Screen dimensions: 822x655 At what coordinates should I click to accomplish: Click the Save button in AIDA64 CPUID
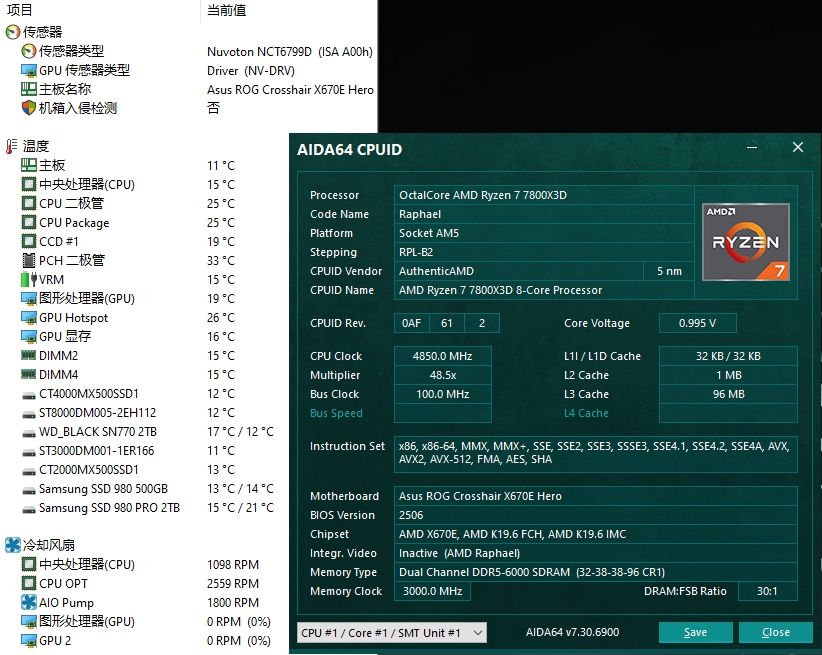tap(695, 632)
